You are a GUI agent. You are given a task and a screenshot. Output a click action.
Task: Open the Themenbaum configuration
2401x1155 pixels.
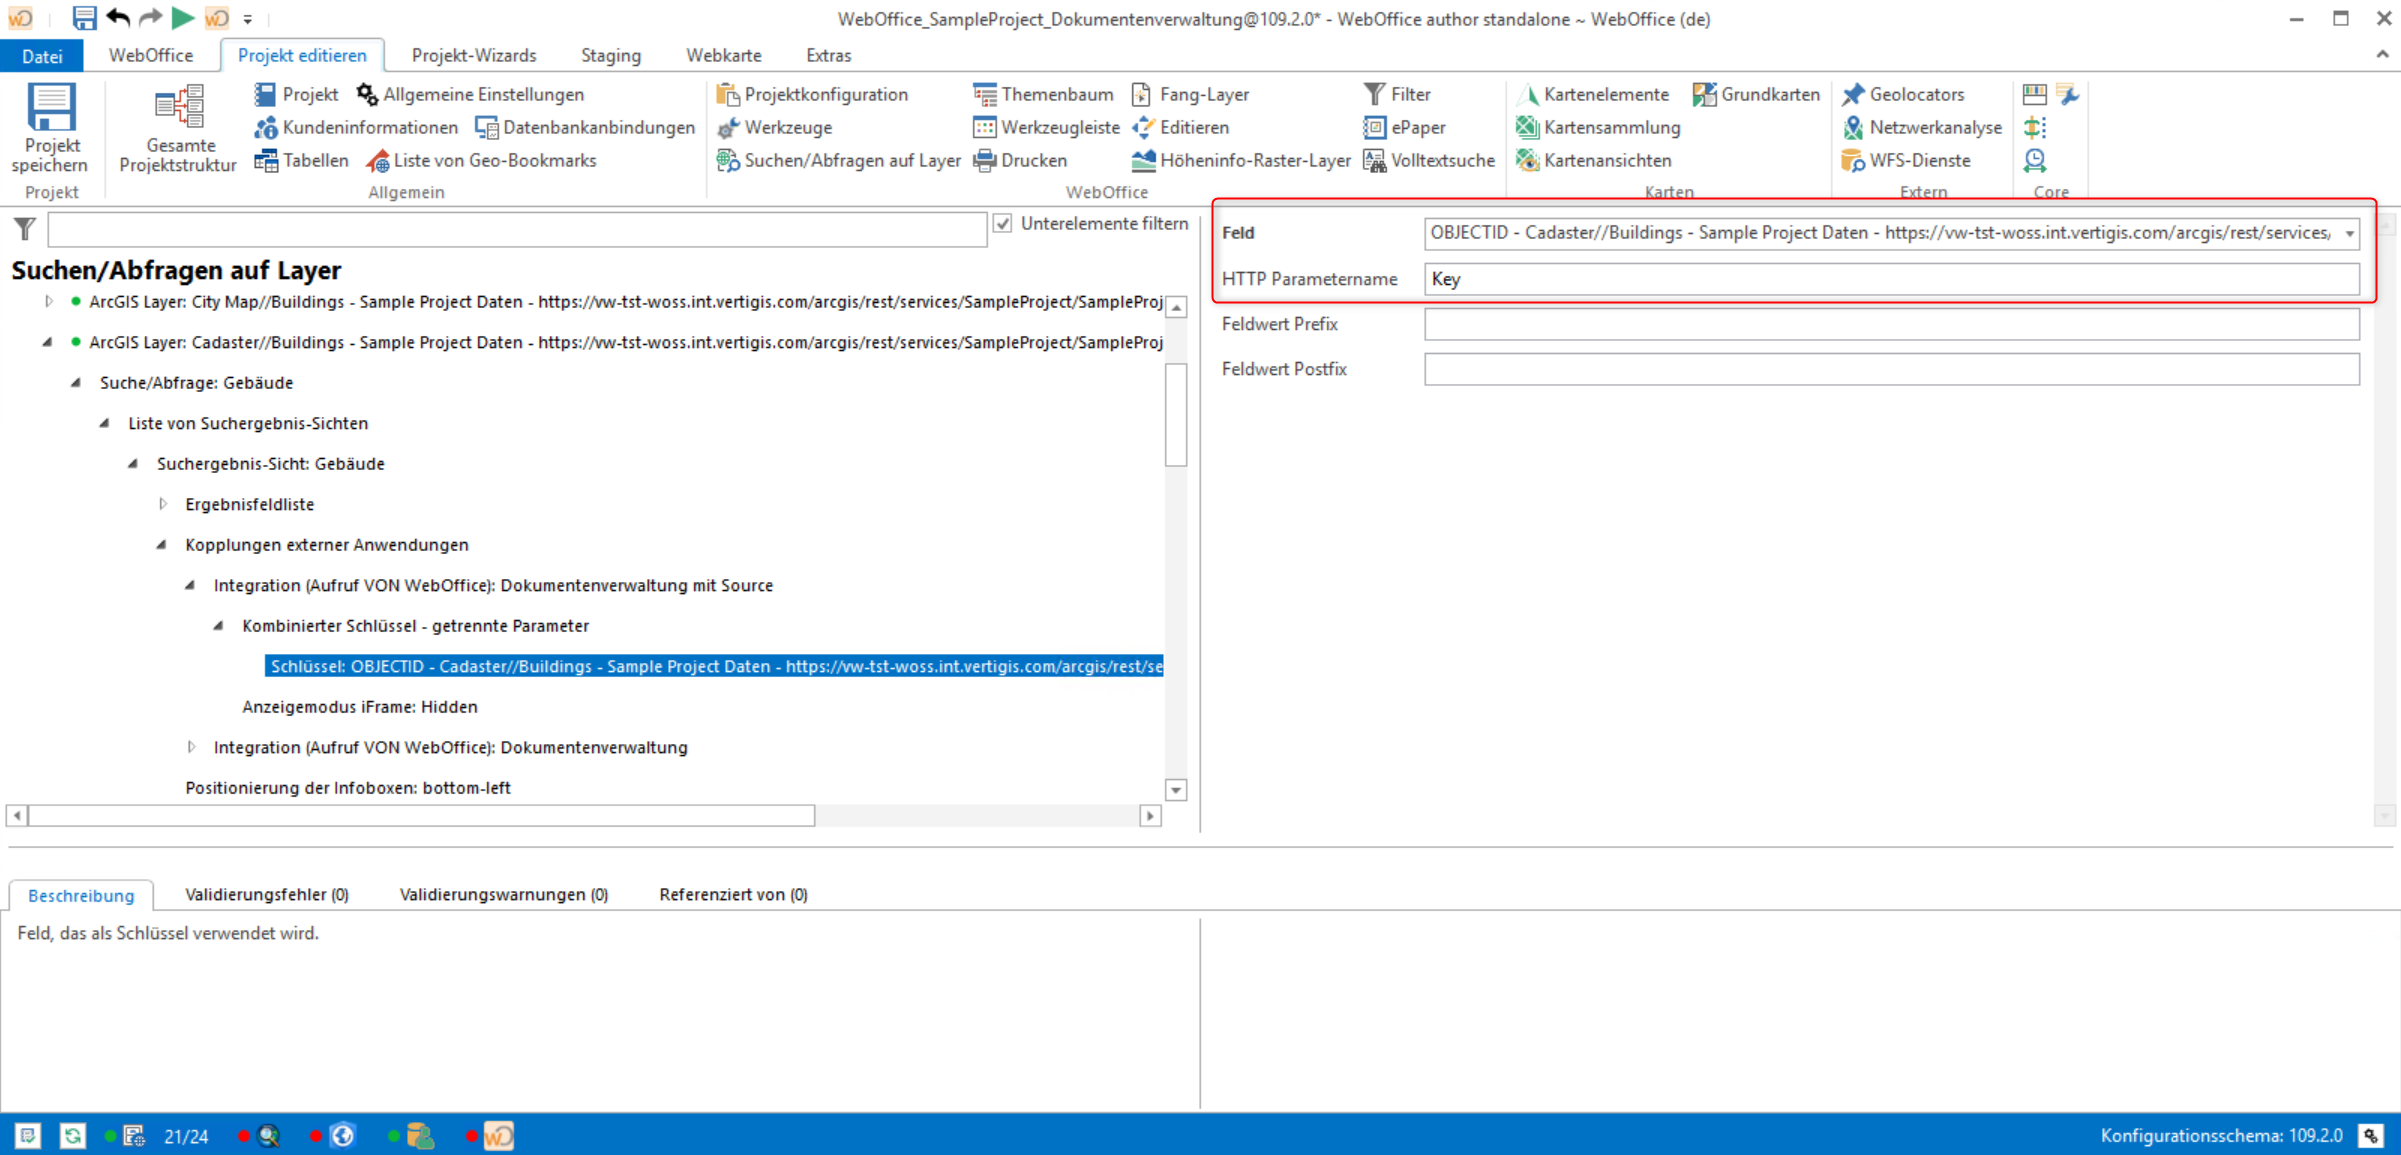(x=1043, y=93)
